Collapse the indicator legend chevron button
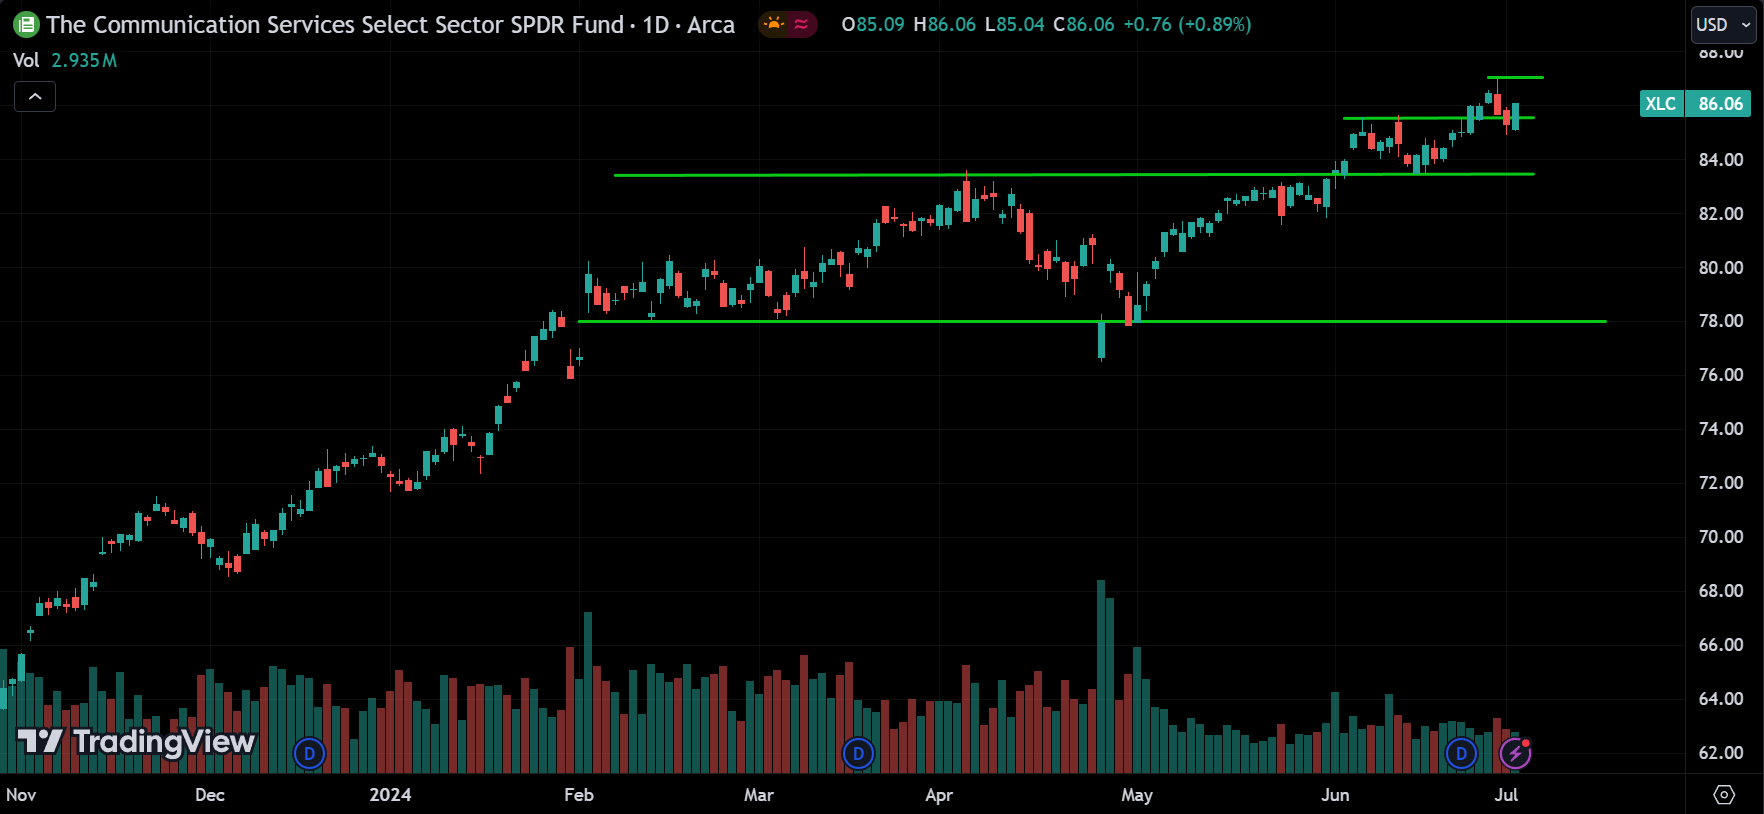This screenshot has height=814, width=1764. coord(35,97)
